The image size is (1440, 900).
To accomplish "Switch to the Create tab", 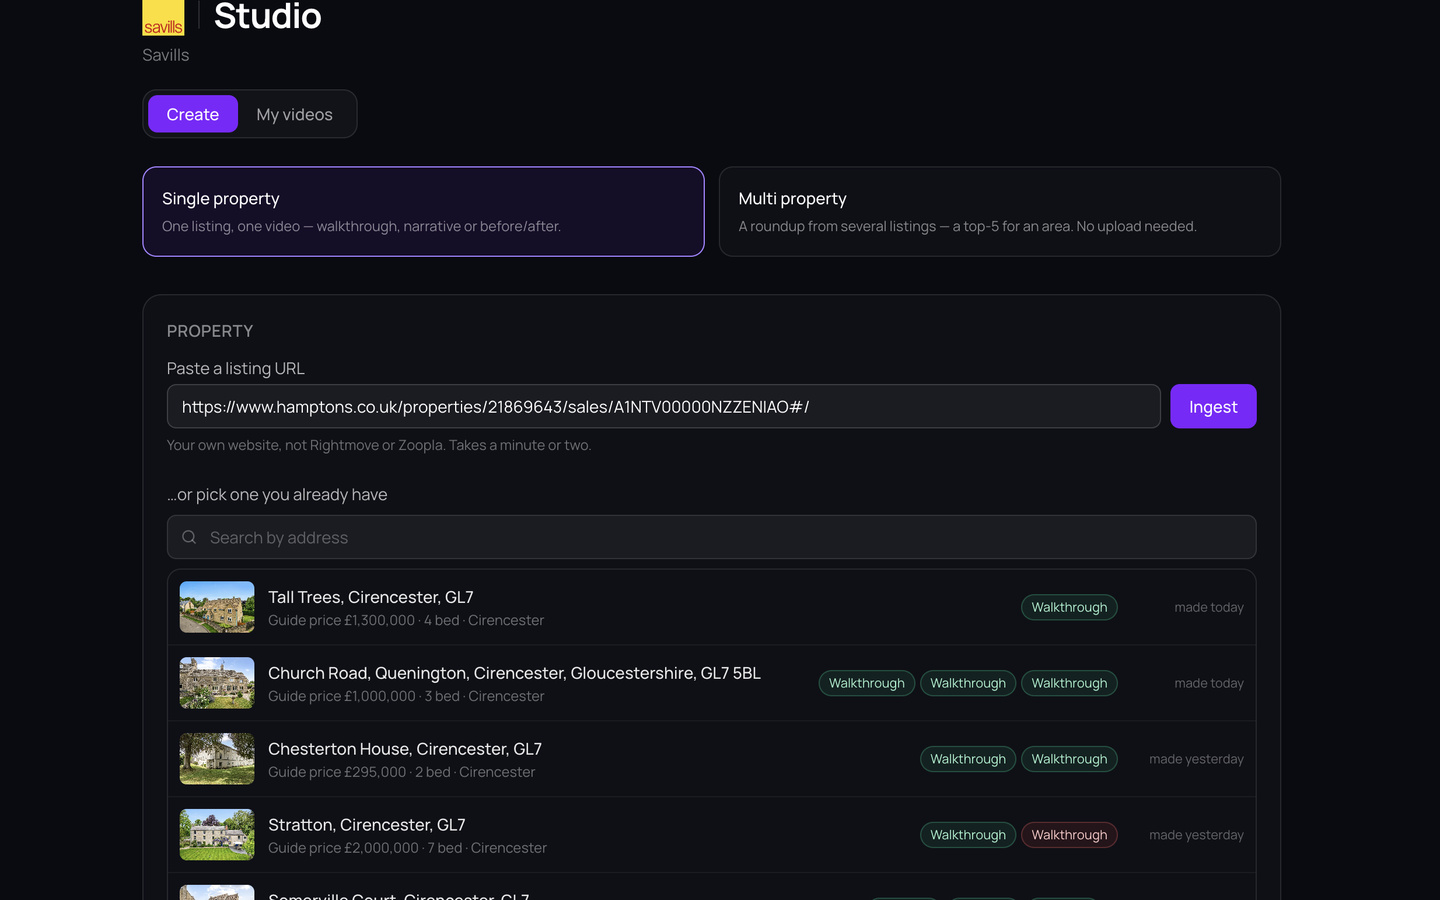I will click(x=193, y=114).
